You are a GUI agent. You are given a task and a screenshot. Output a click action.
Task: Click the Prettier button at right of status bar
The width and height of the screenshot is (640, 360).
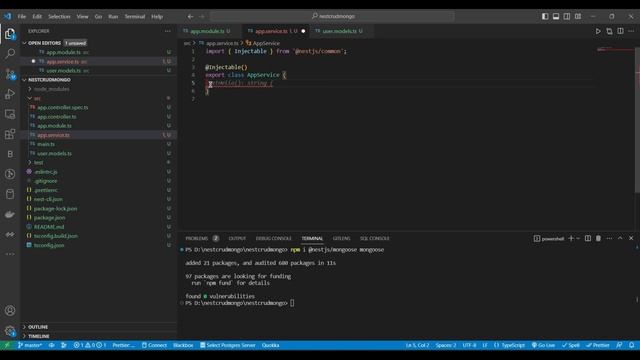[597, 345]
